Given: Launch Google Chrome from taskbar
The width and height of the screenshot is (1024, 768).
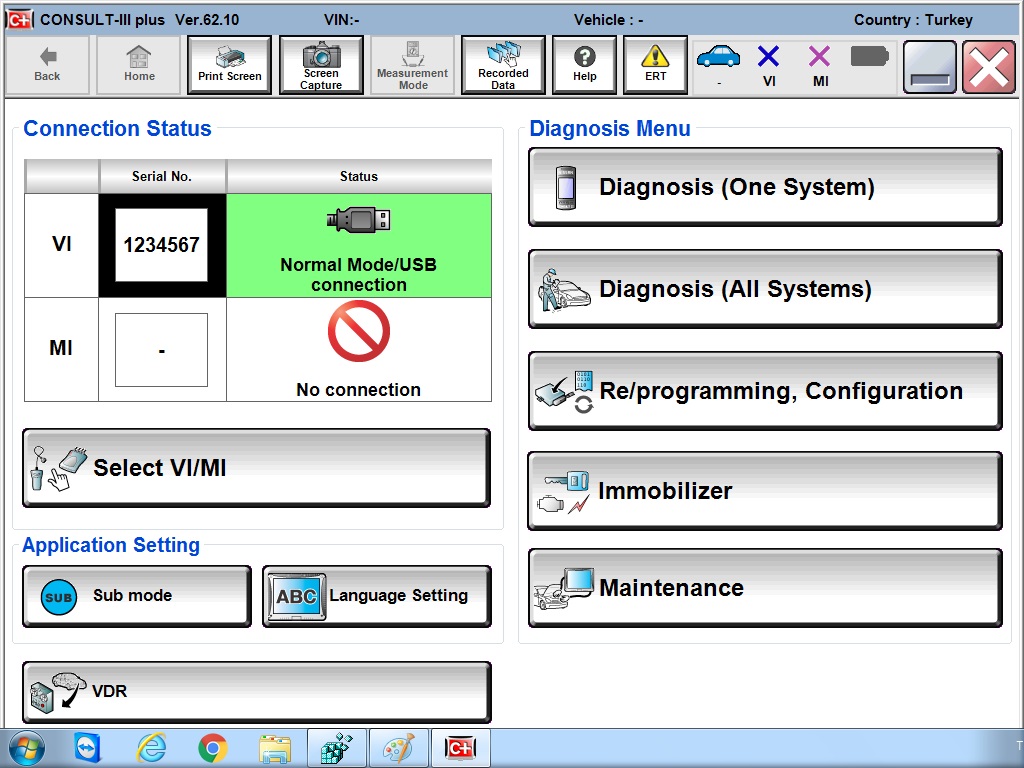Looking at the screenshot, I should click(x=212, y=748).
